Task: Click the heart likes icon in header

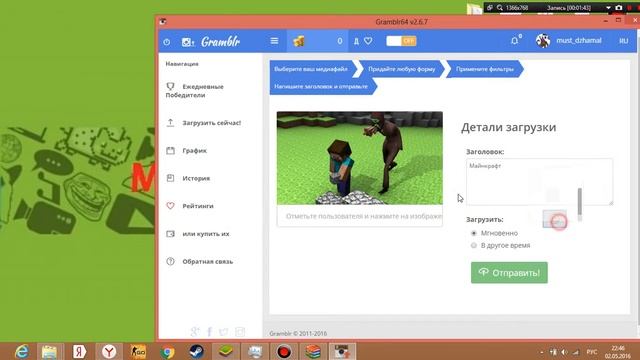Action: (368, 41)
